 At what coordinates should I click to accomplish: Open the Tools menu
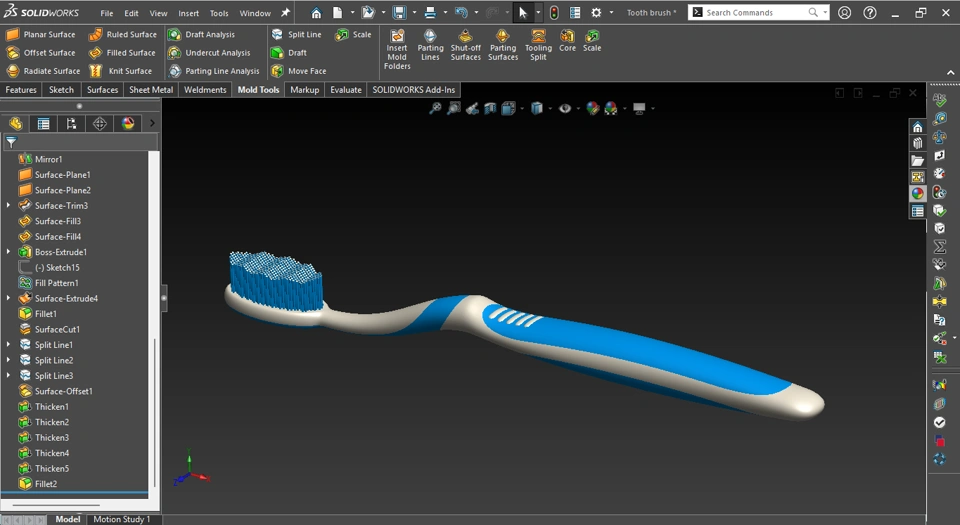coord(219,13)
